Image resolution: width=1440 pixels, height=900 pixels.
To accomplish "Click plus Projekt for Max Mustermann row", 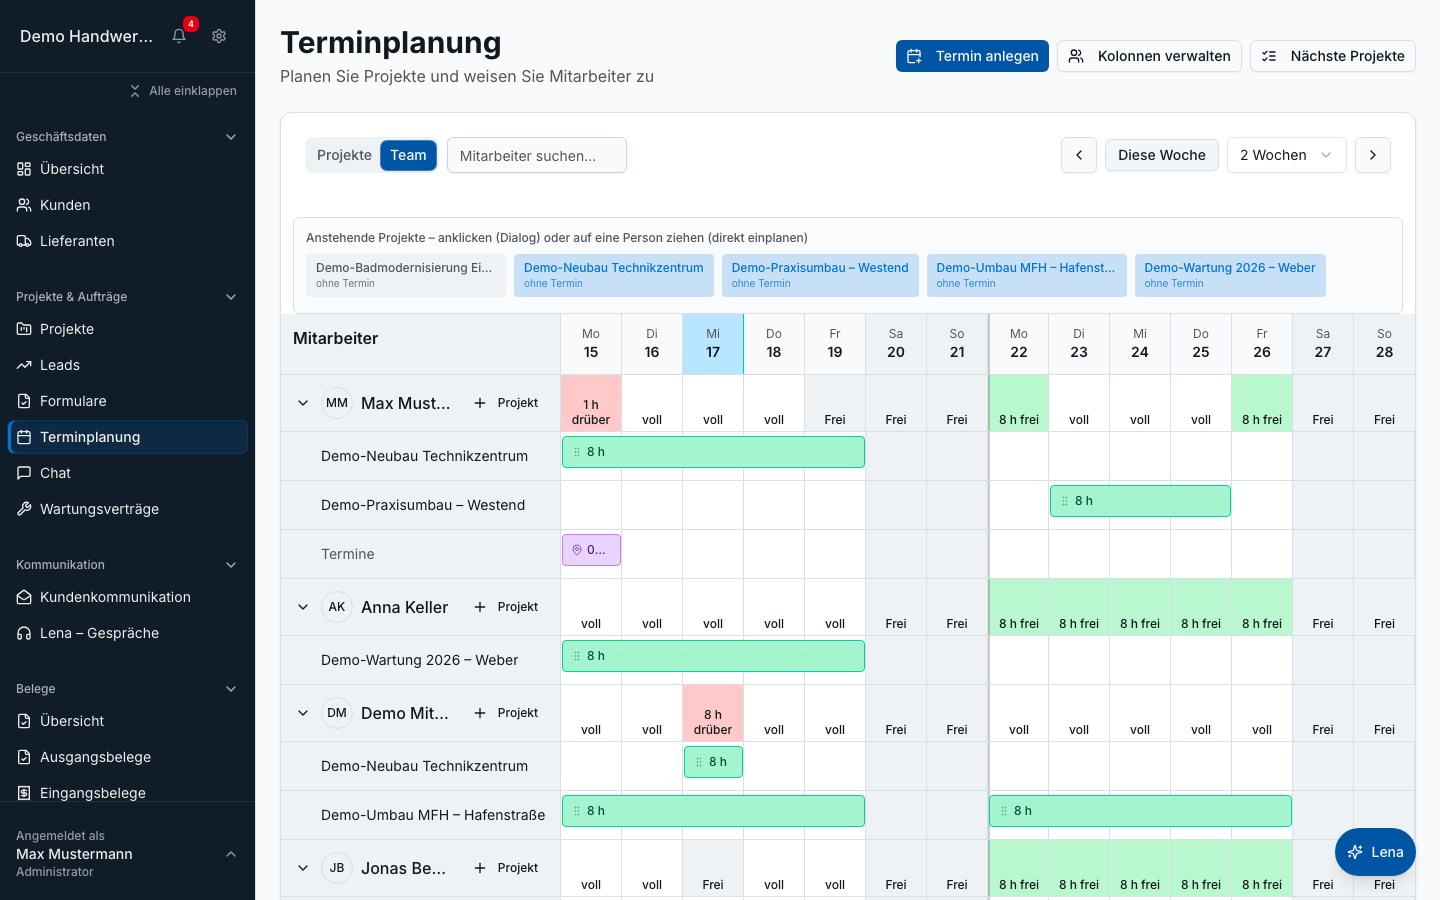I will point(506,403).
